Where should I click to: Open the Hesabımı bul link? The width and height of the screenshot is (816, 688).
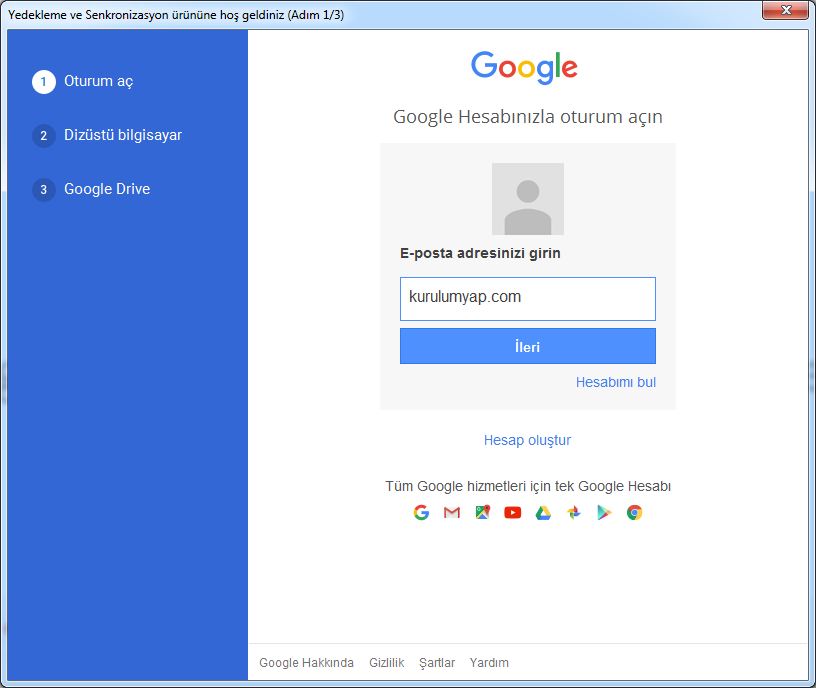click(x=616, y=382)
